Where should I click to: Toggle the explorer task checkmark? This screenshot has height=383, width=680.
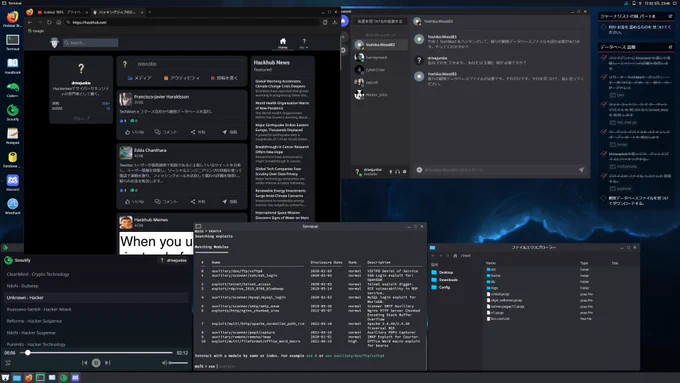coord(604,176)
